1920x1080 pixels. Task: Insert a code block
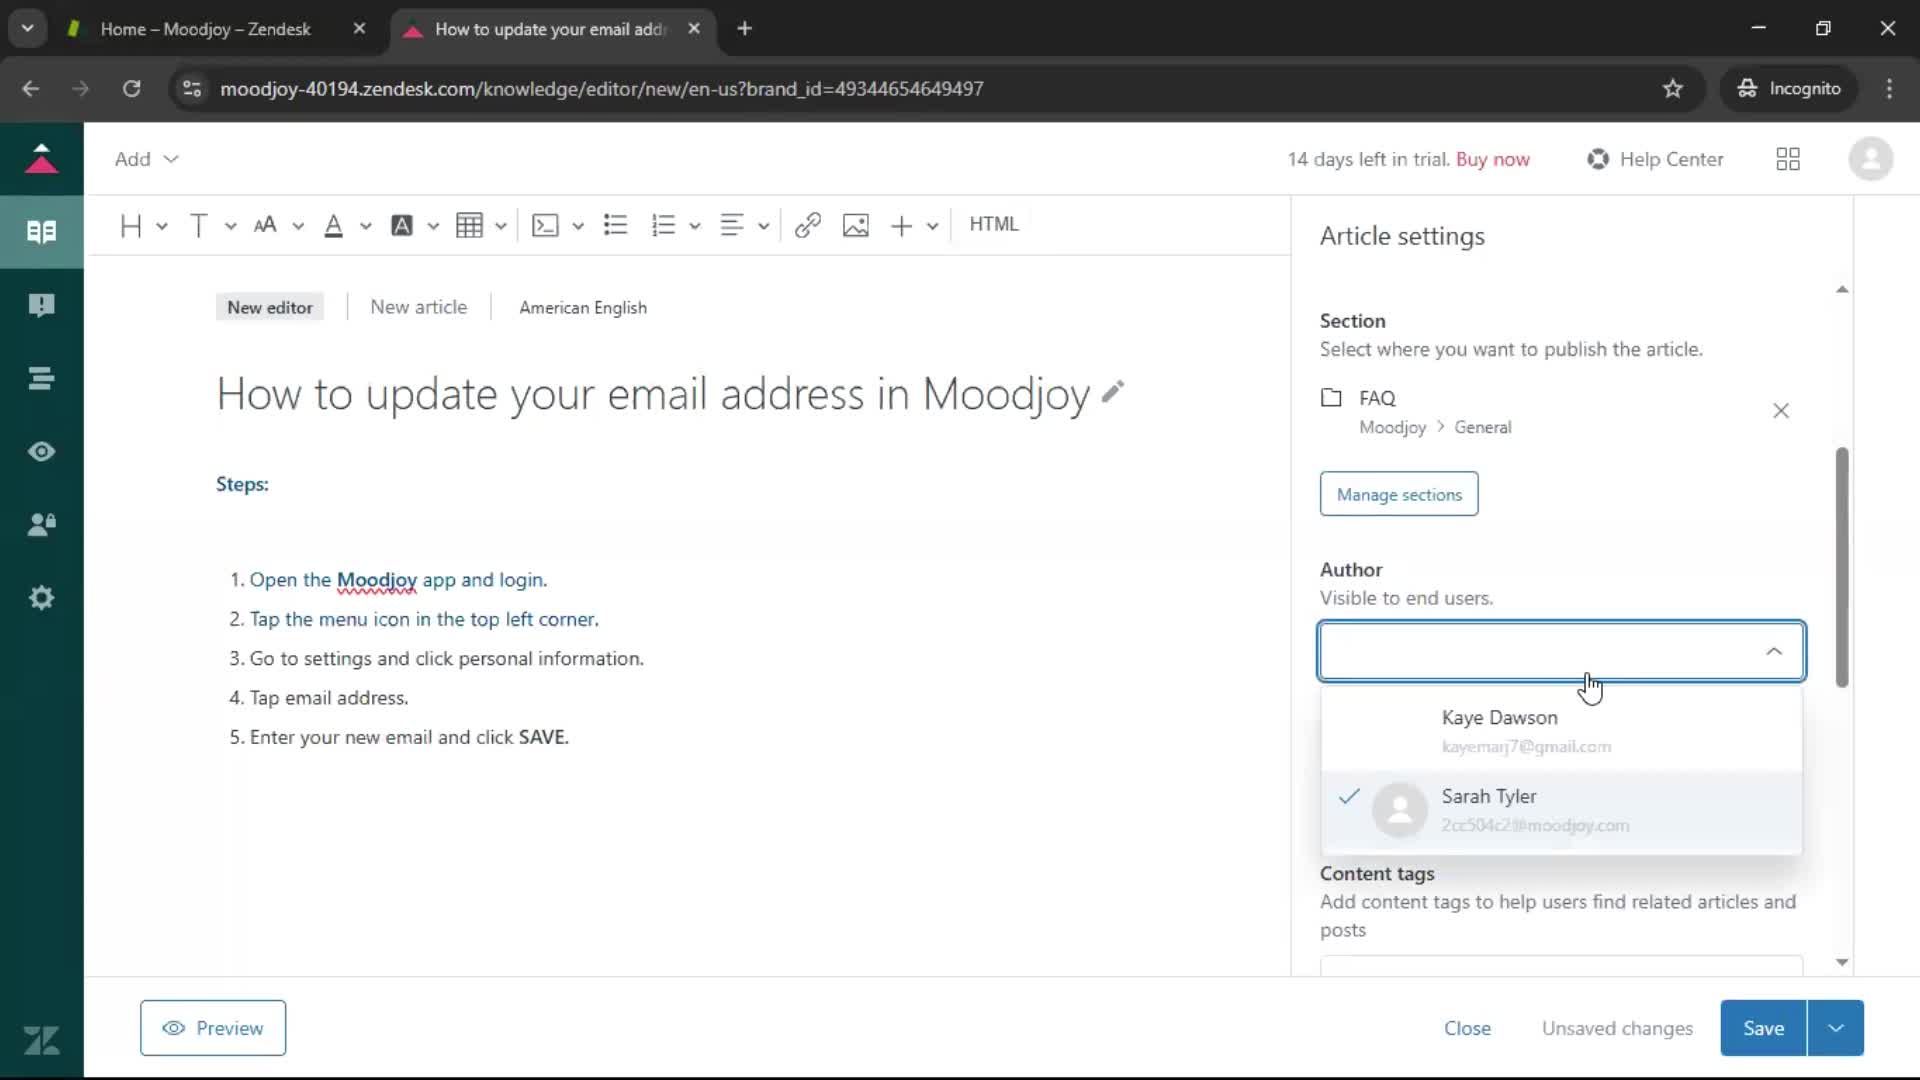545,226
